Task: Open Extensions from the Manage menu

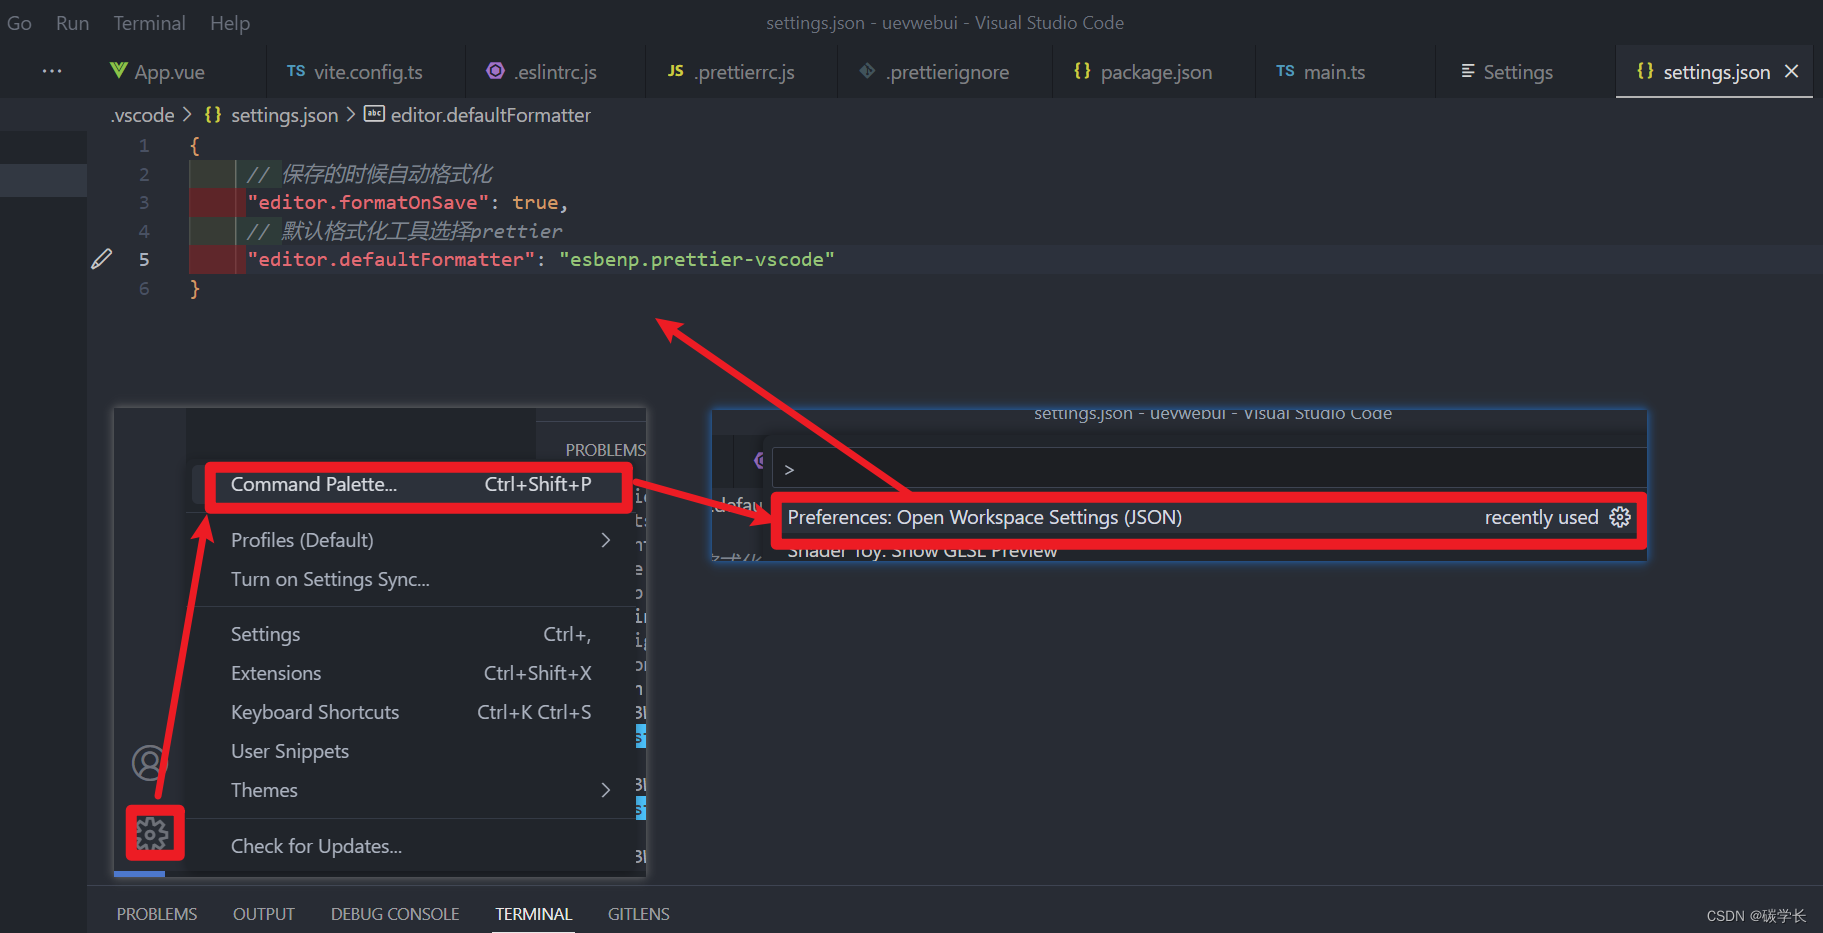Action: [410, 673]
